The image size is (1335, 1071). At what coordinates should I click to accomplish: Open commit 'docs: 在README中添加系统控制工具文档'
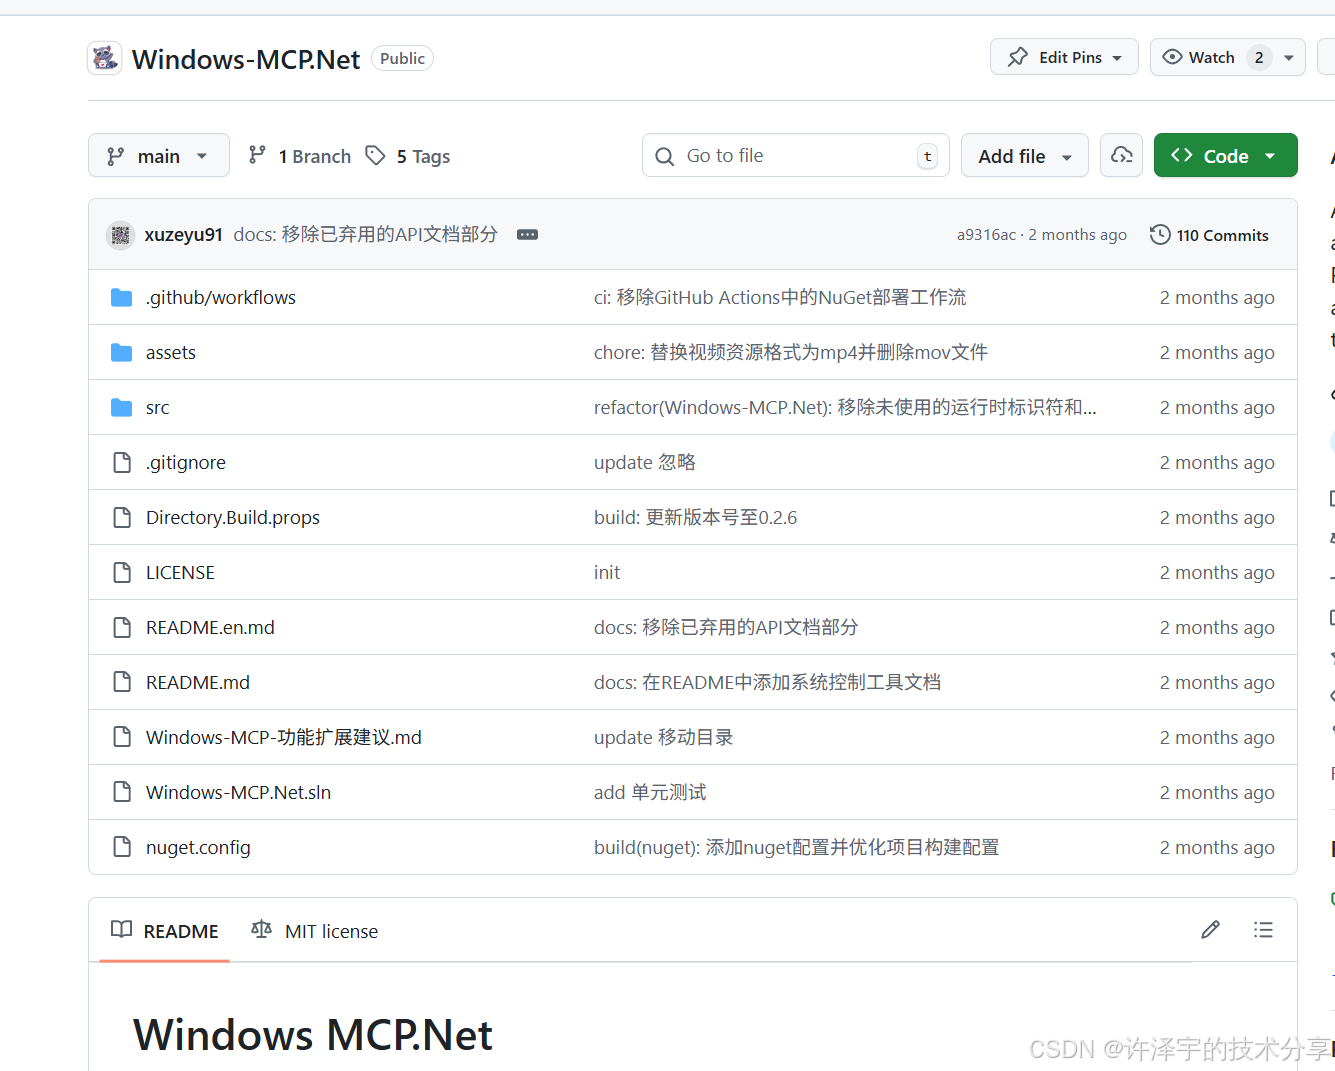[x=767, y=682]
